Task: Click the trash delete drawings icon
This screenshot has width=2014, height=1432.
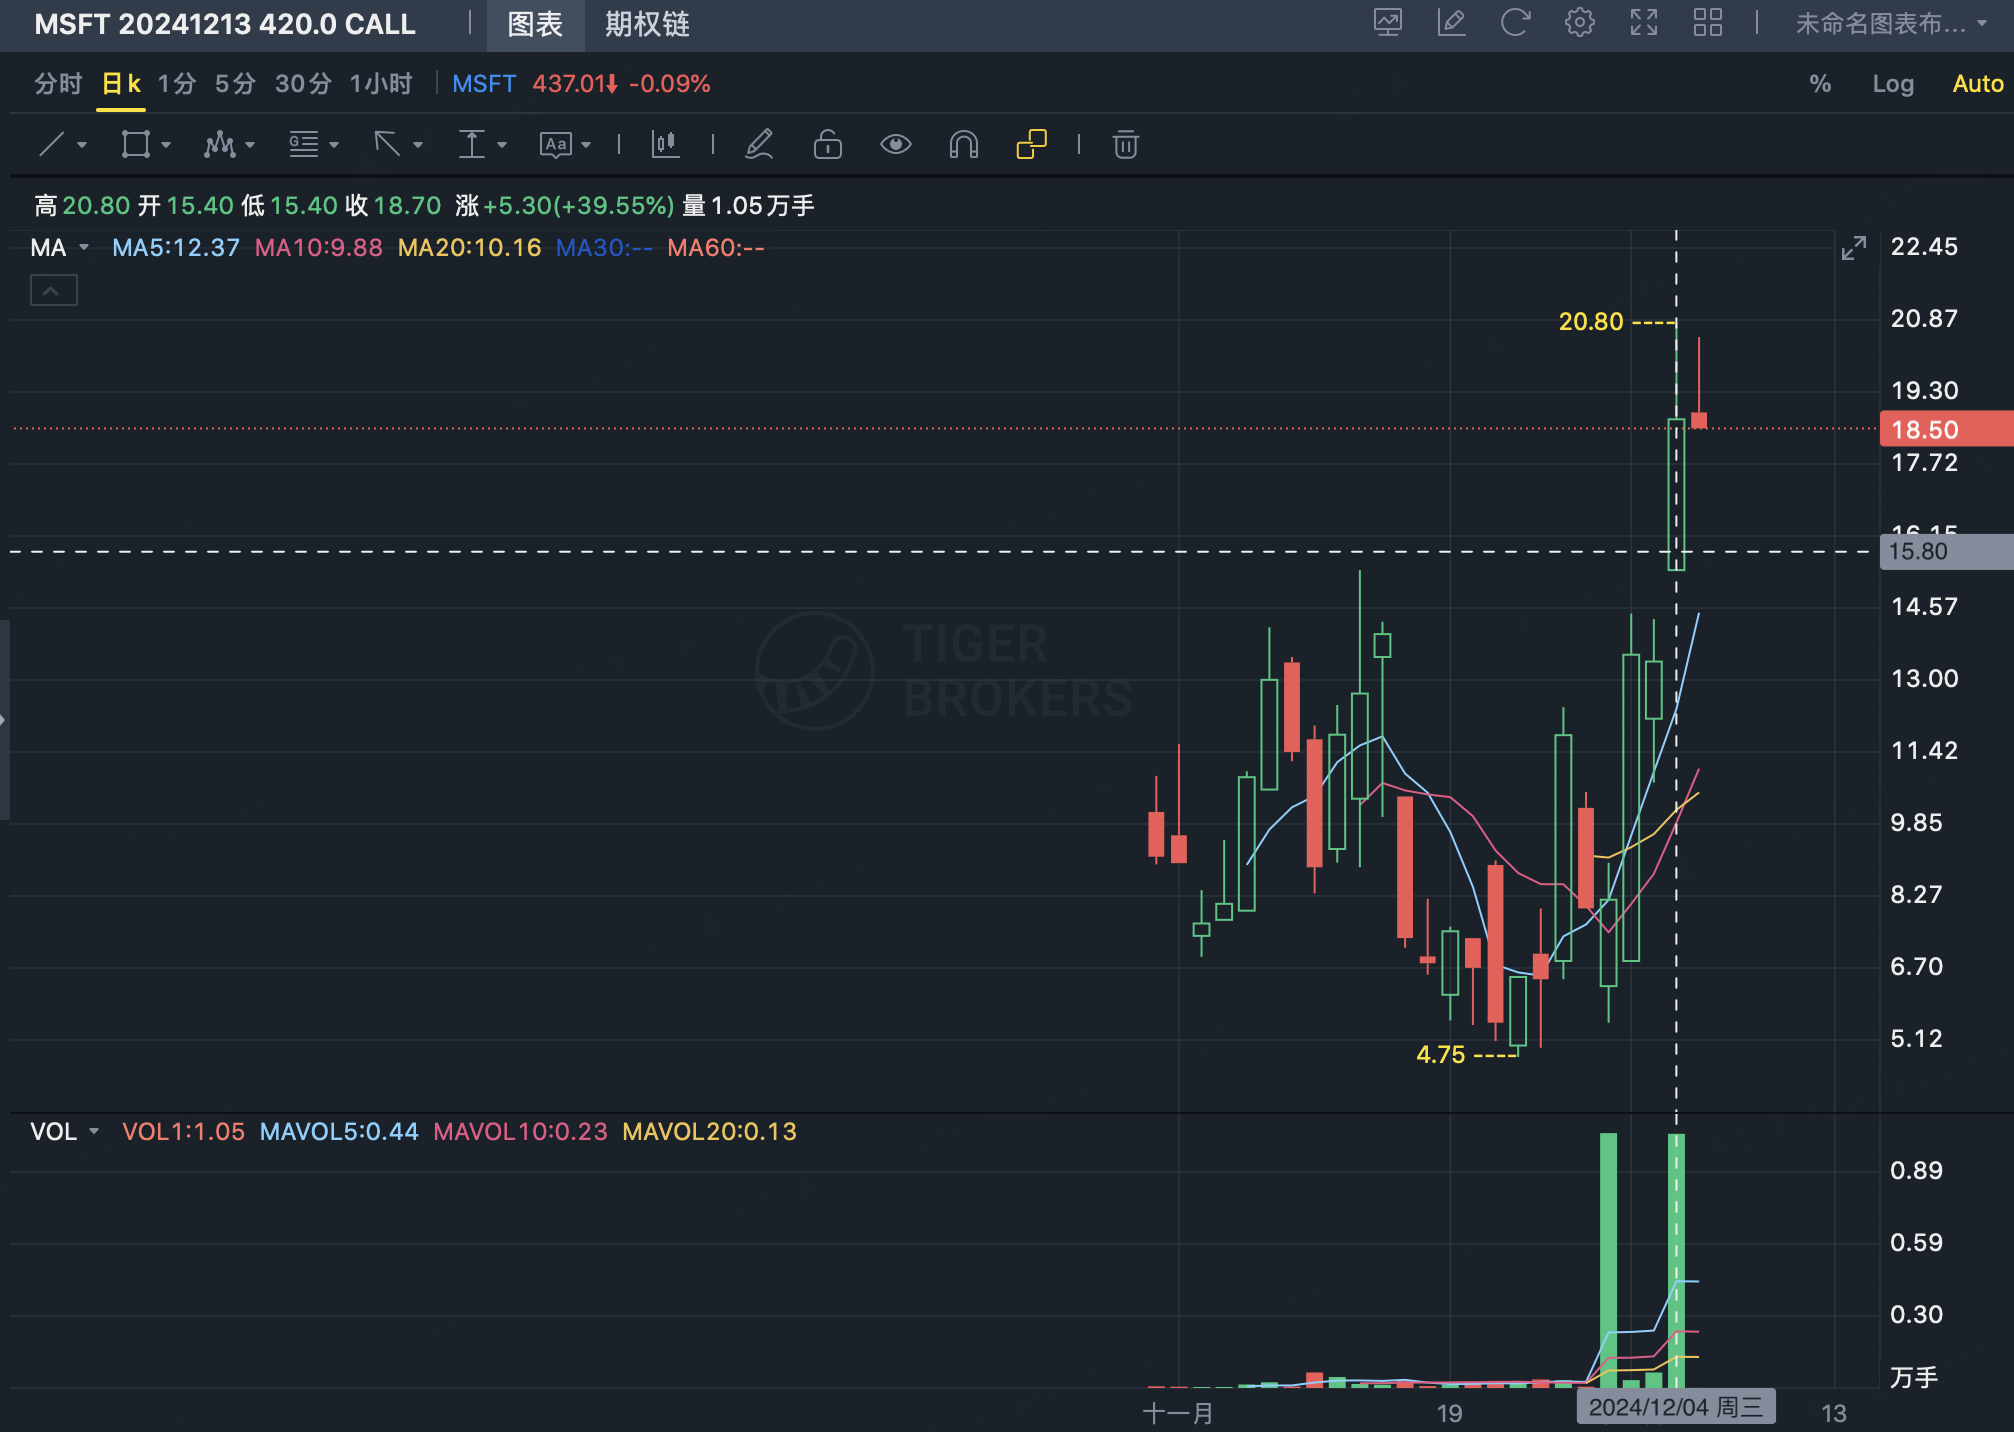Action: pyautogui.click(x=1125, y=145)
